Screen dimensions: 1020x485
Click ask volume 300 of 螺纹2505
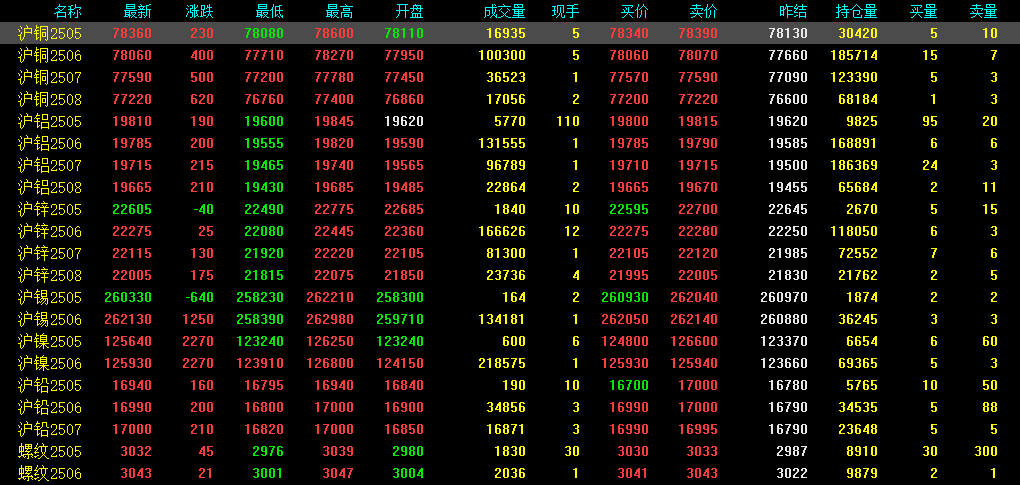click(986, 451)
